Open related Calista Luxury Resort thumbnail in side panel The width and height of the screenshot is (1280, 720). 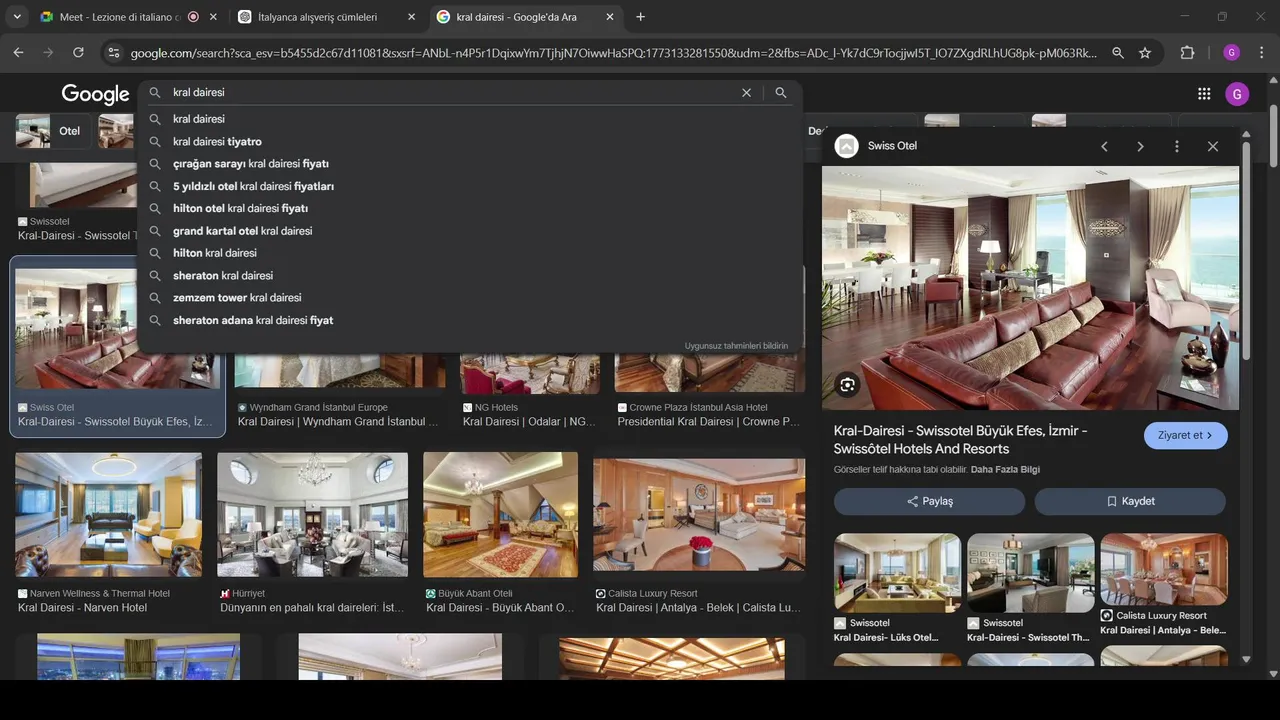coord(1164,570)
